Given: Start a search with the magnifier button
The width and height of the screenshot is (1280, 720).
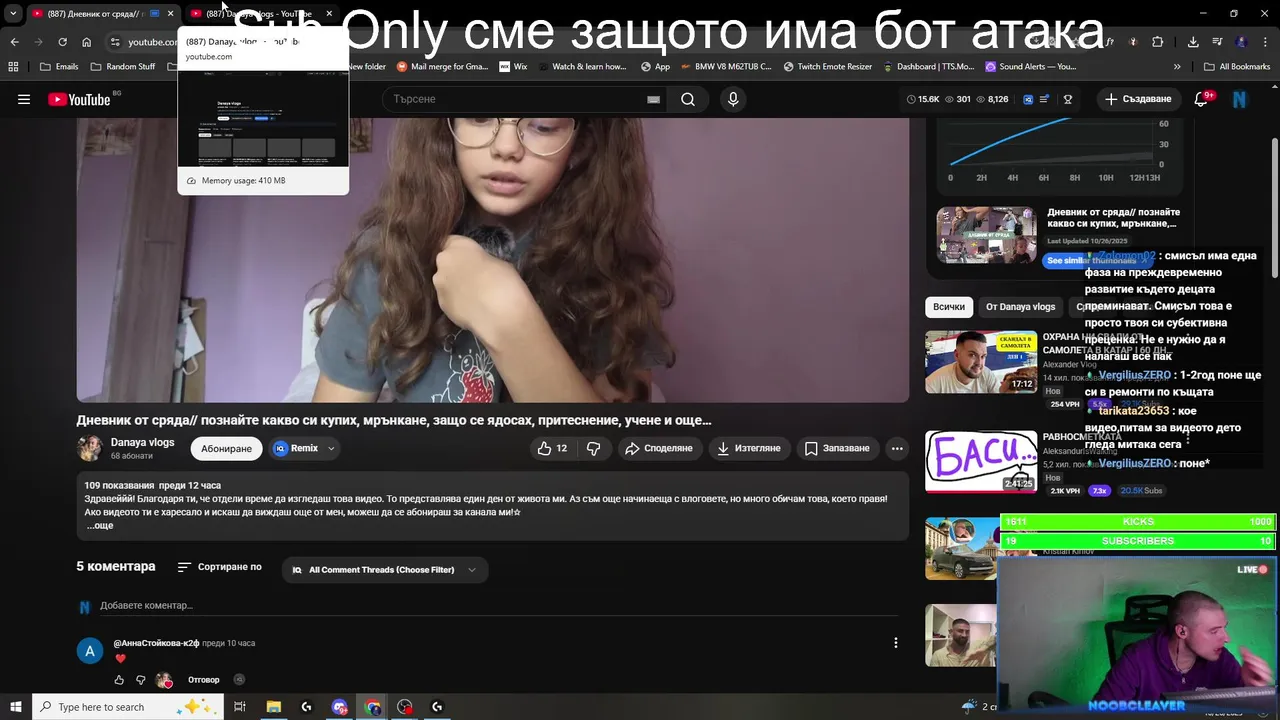Looking at the screenshot, I should tap(688, 99).
